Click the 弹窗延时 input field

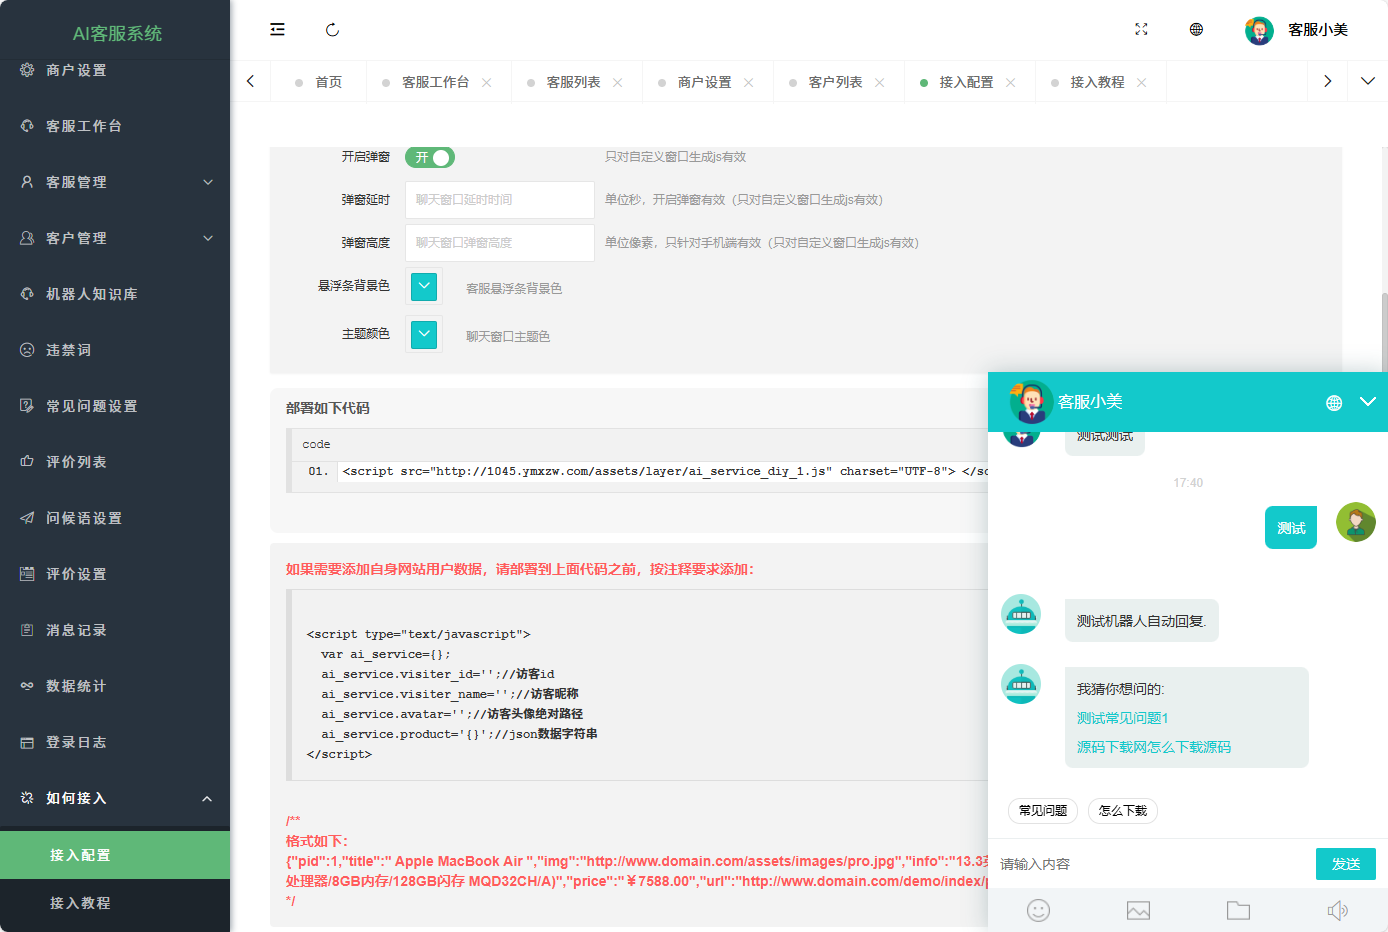[500, 200]
